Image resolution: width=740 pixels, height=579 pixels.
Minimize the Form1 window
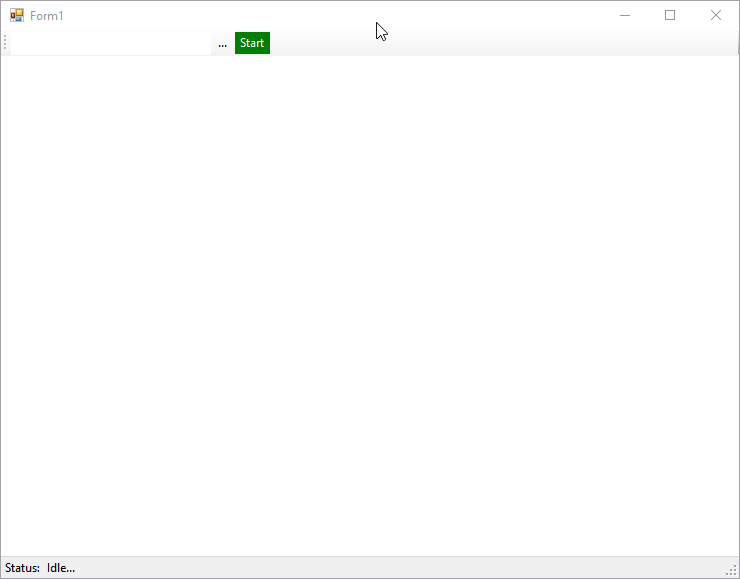625,15
